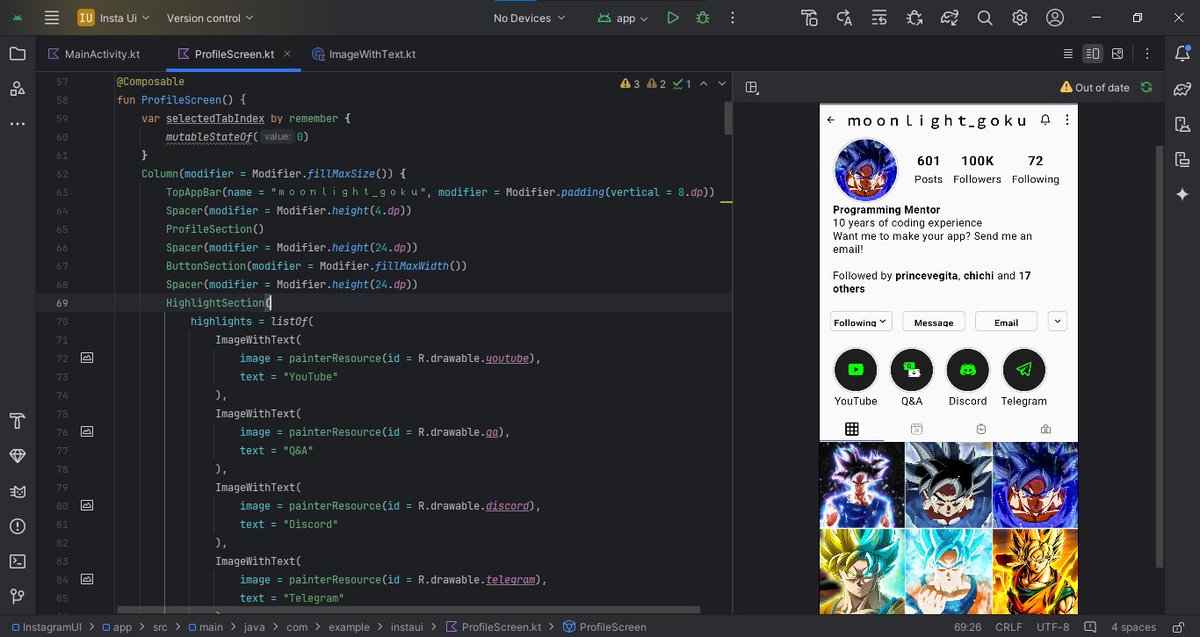Click the preview layout inspector icon
Image resolution: width=1200 pixels, height=637 pixels.
click(x=752, y=87)
